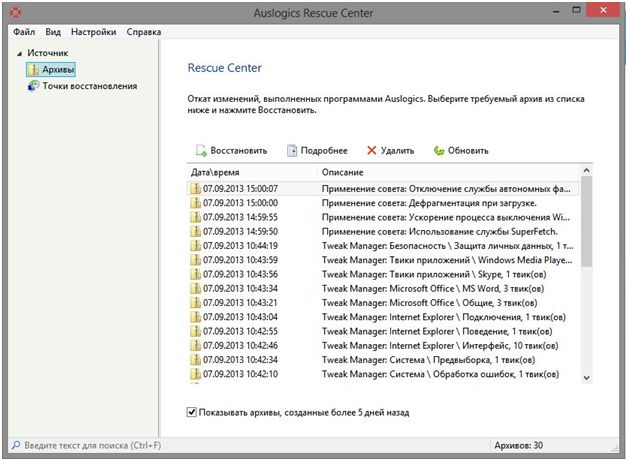Click the search magnifier icon in status bar

pos(16,444)
